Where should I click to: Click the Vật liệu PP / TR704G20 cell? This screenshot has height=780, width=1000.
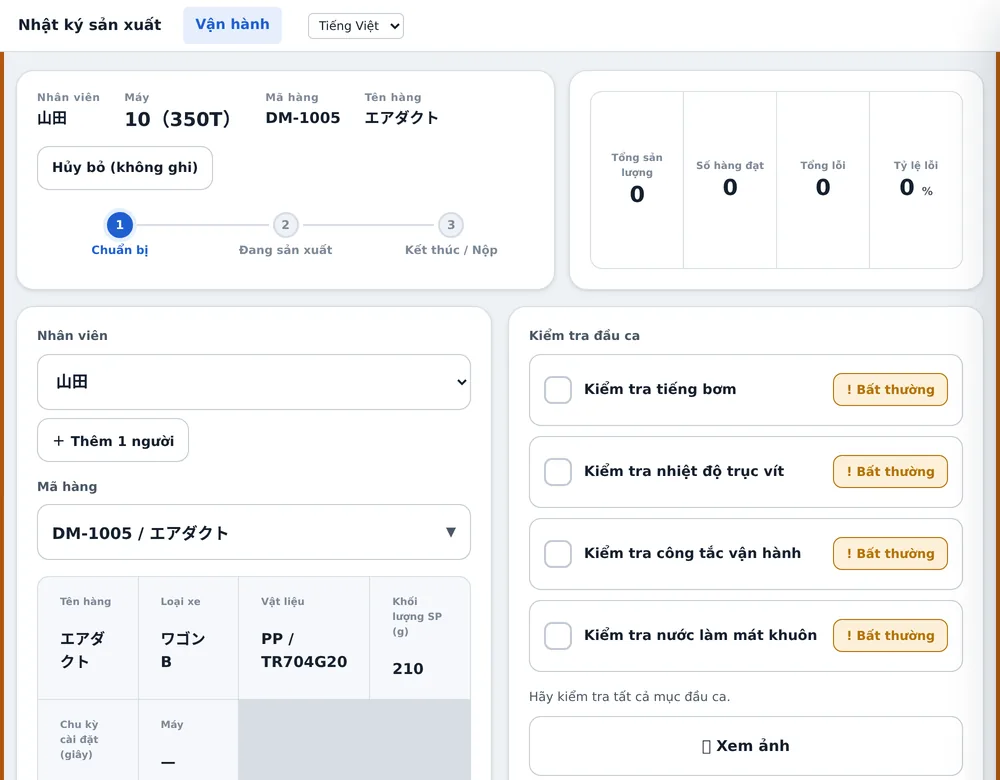coord(304,638)
